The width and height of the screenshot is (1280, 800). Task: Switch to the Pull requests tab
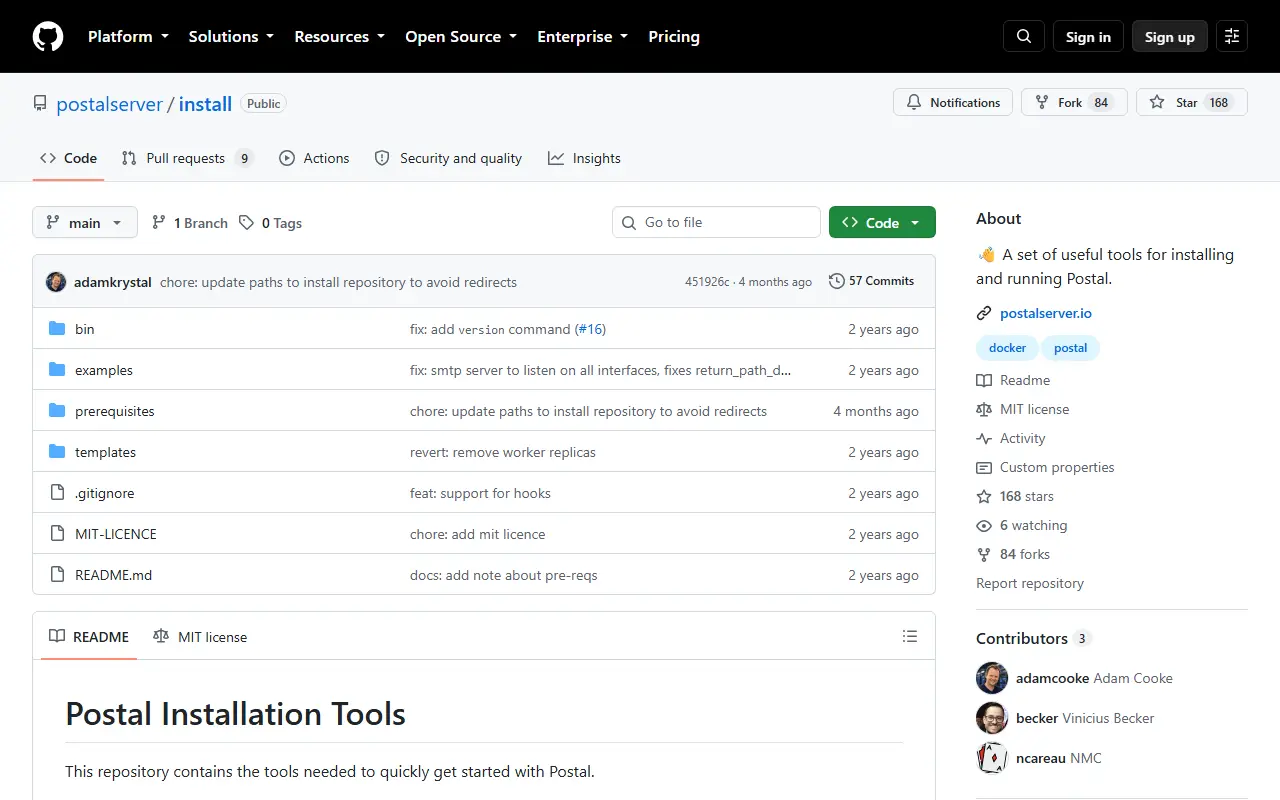188,158
